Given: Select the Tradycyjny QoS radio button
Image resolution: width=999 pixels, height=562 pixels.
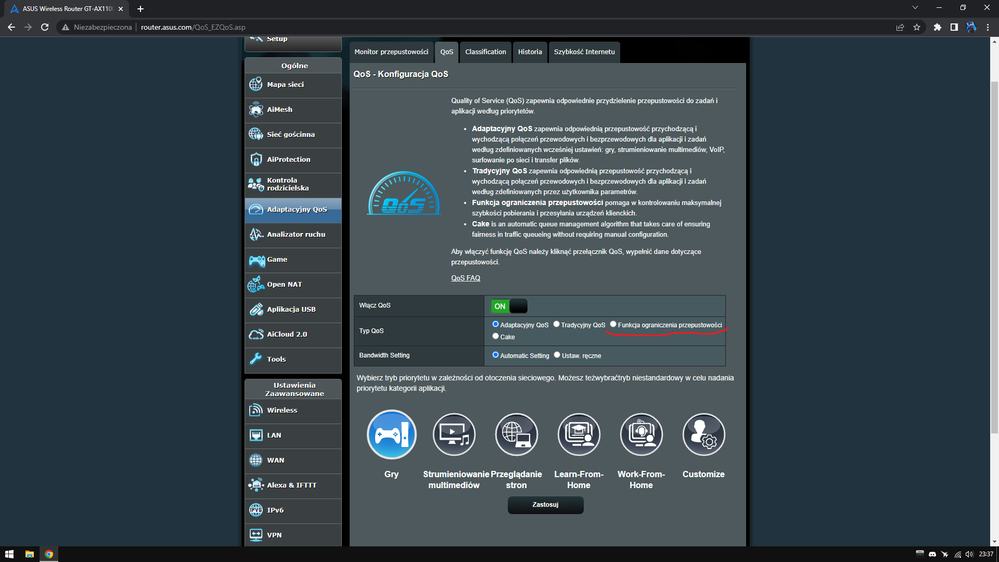Looking at the screenshot, I should 557,325.
